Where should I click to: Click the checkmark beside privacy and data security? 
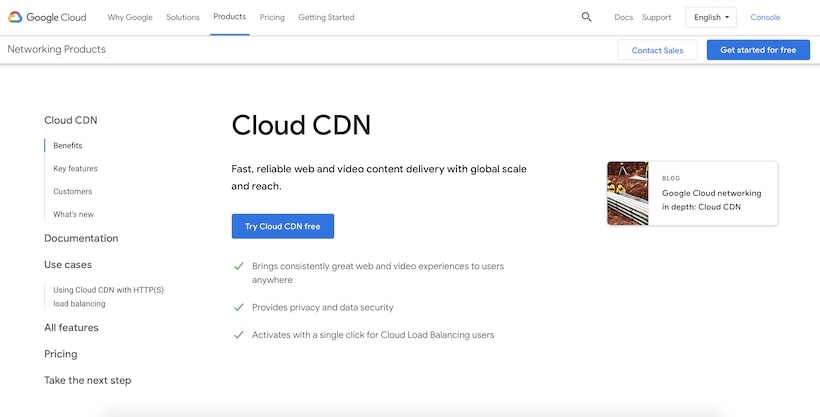[239, 308]
